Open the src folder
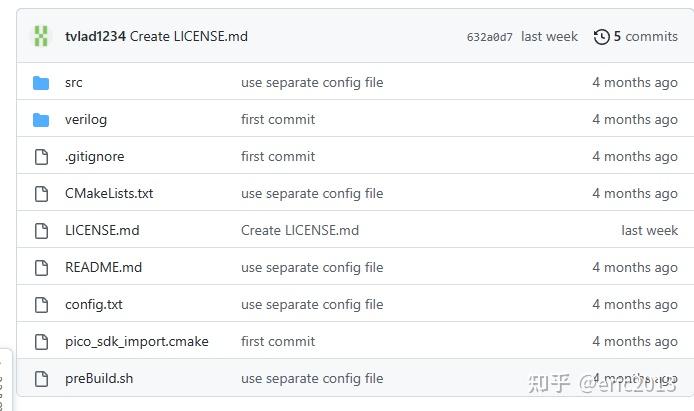 pyautogui.click(x=74, y=83)
